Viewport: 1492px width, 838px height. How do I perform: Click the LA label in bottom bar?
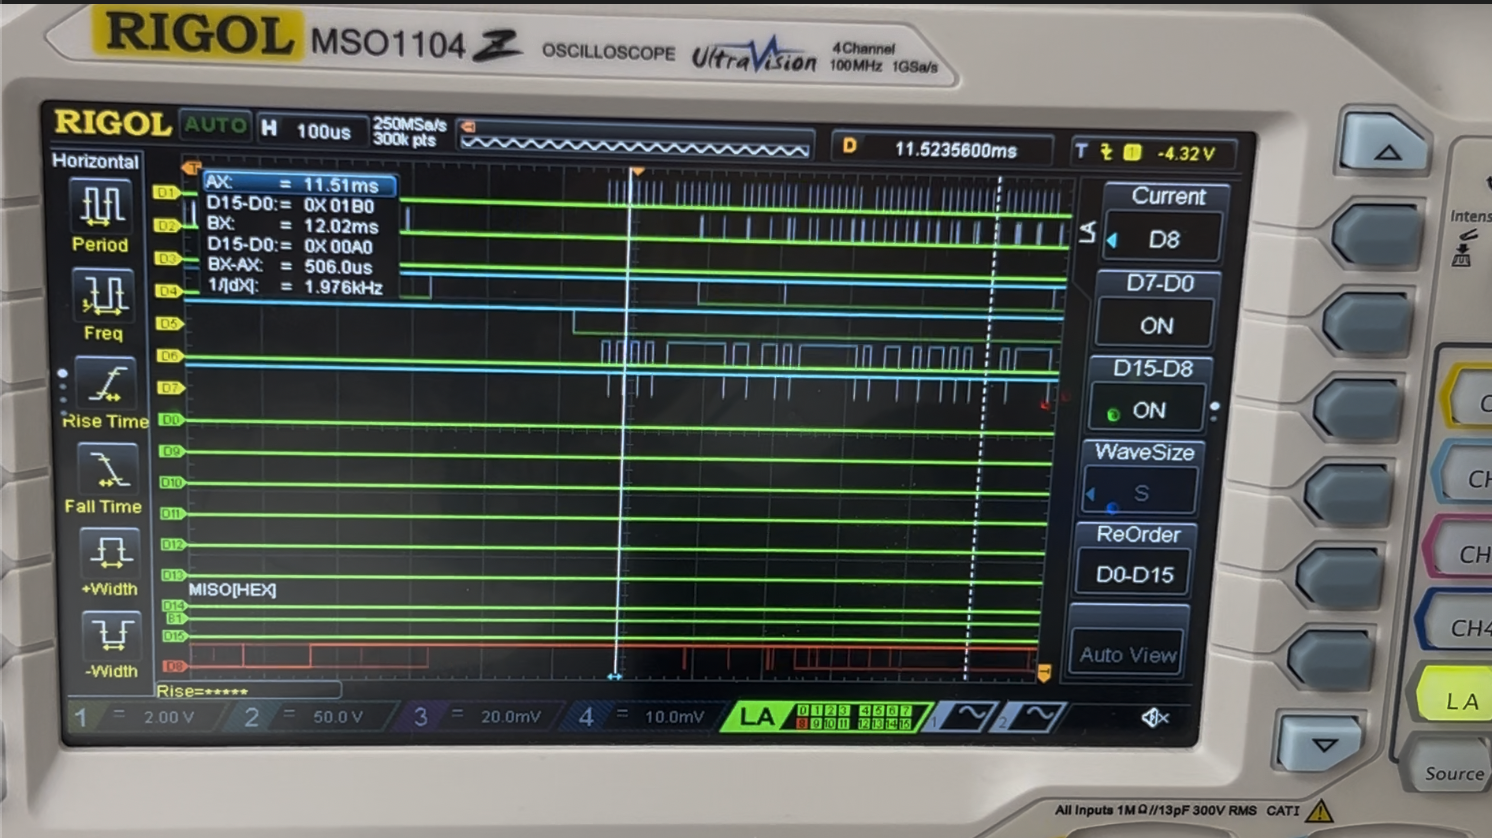pos(757,715)
